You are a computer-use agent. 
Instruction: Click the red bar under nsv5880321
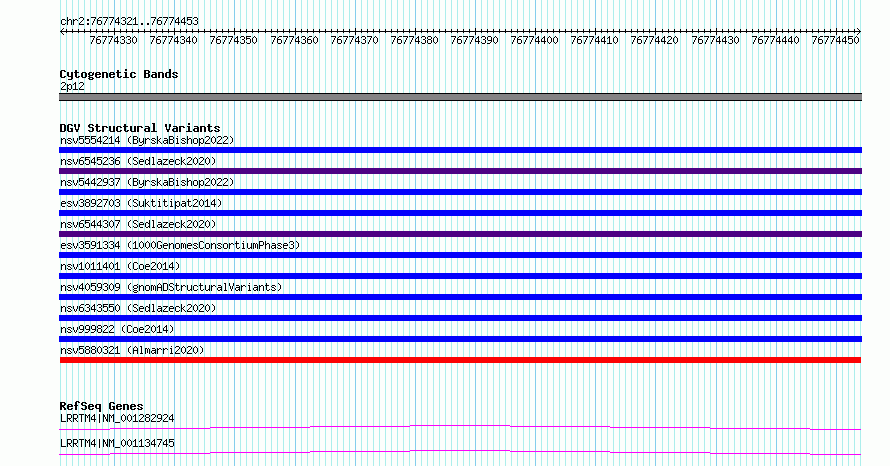coord(460,360)
